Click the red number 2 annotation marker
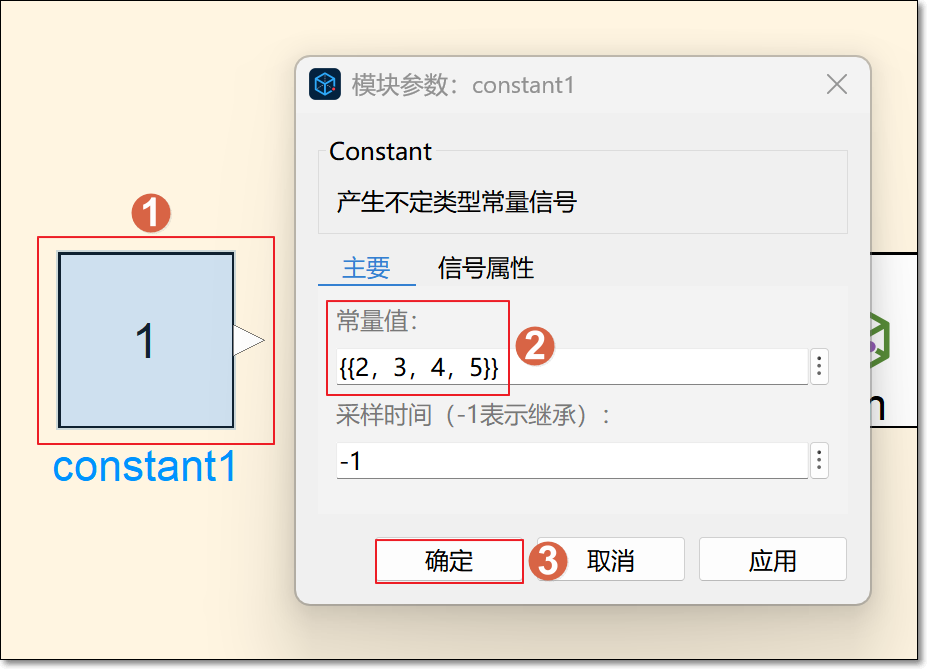The width and height of the screenshot is (927, 669). click(x=534, y=346)
